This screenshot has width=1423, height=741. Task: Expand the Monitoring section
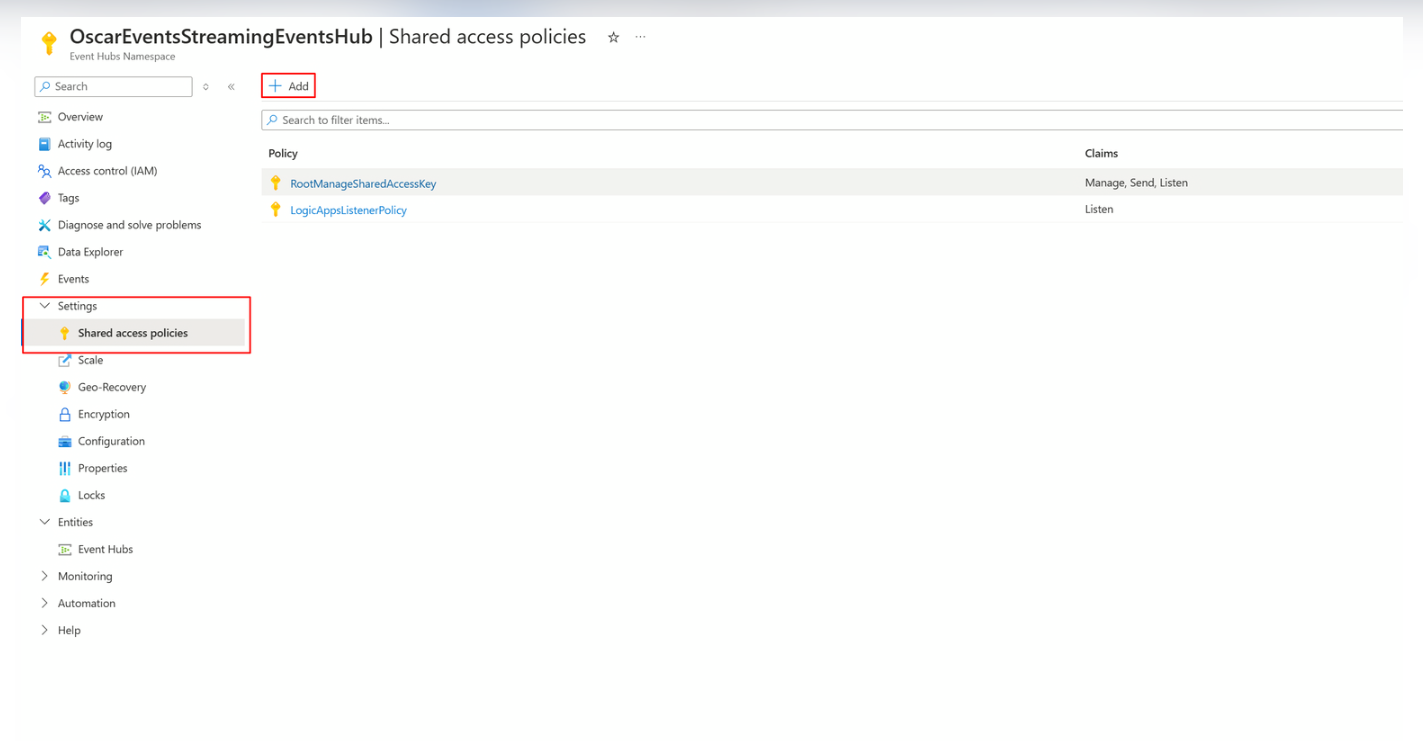click(44, 576)
